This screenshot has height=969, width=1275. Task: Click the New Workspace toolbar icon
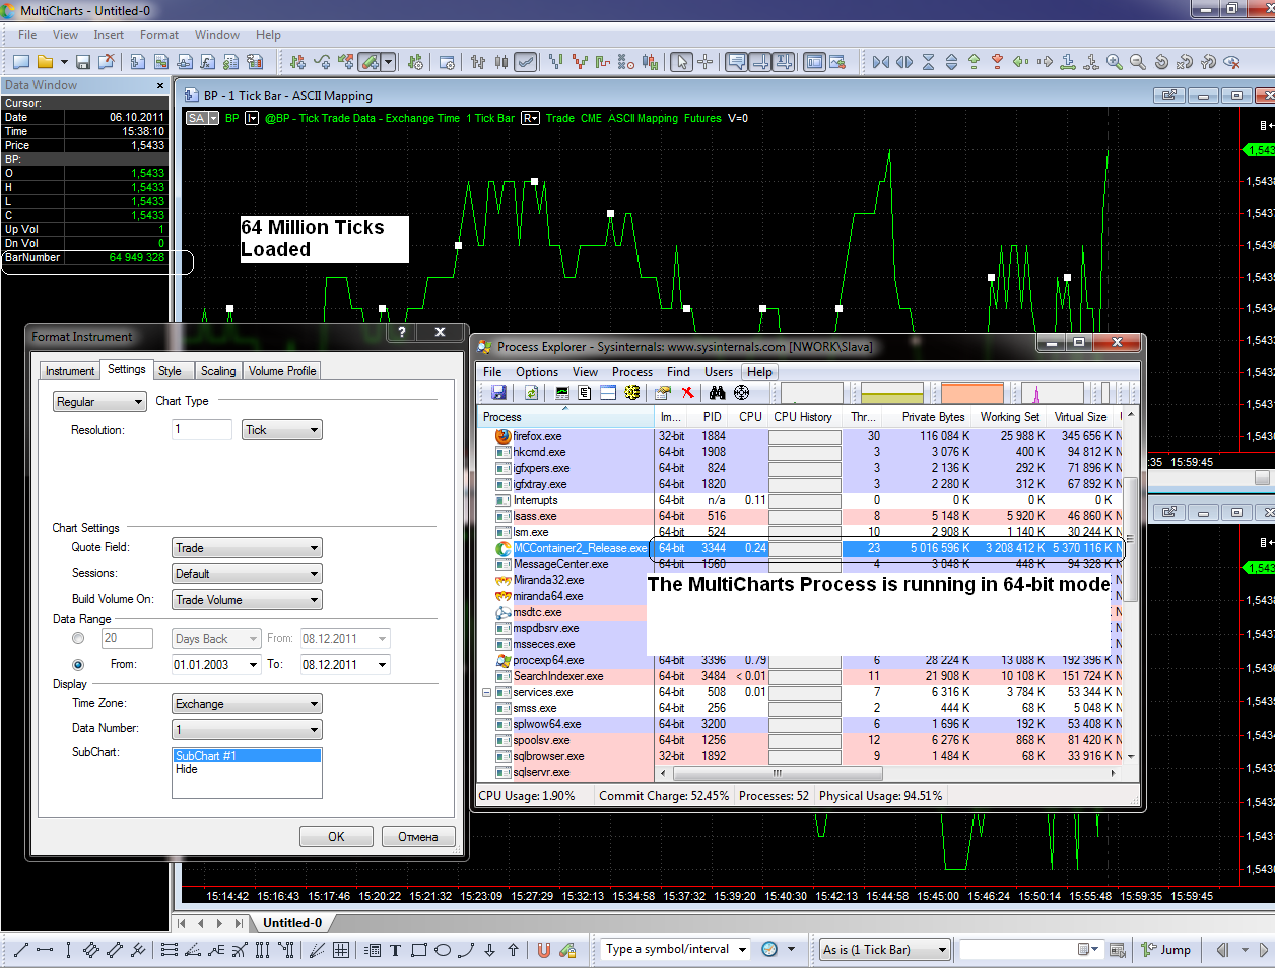click(20, 62)
